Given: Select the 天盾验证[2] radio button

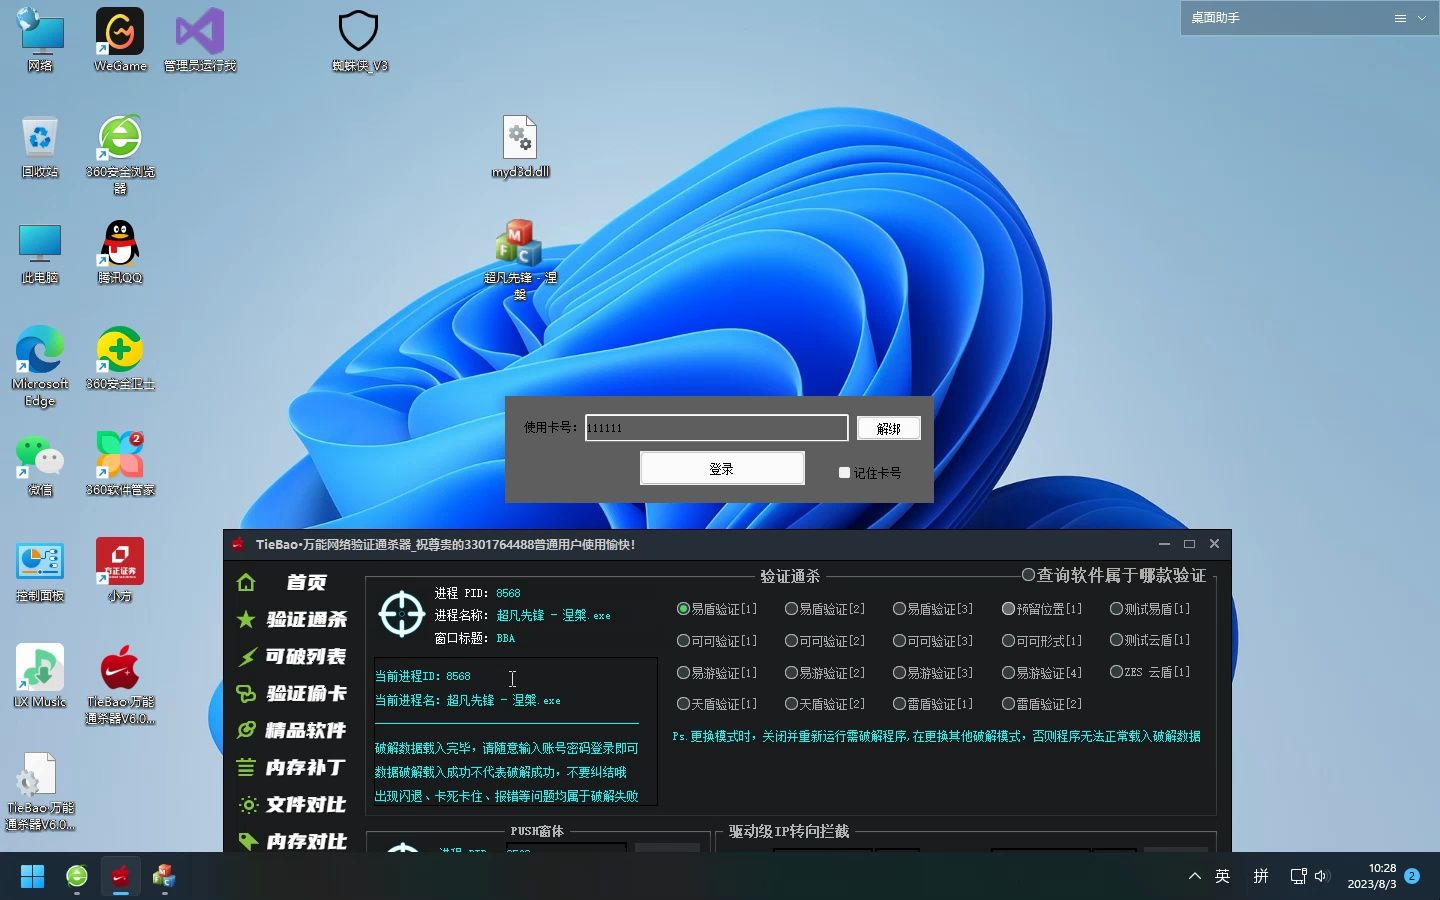Looking at the screenshot, I should (791, 704).
